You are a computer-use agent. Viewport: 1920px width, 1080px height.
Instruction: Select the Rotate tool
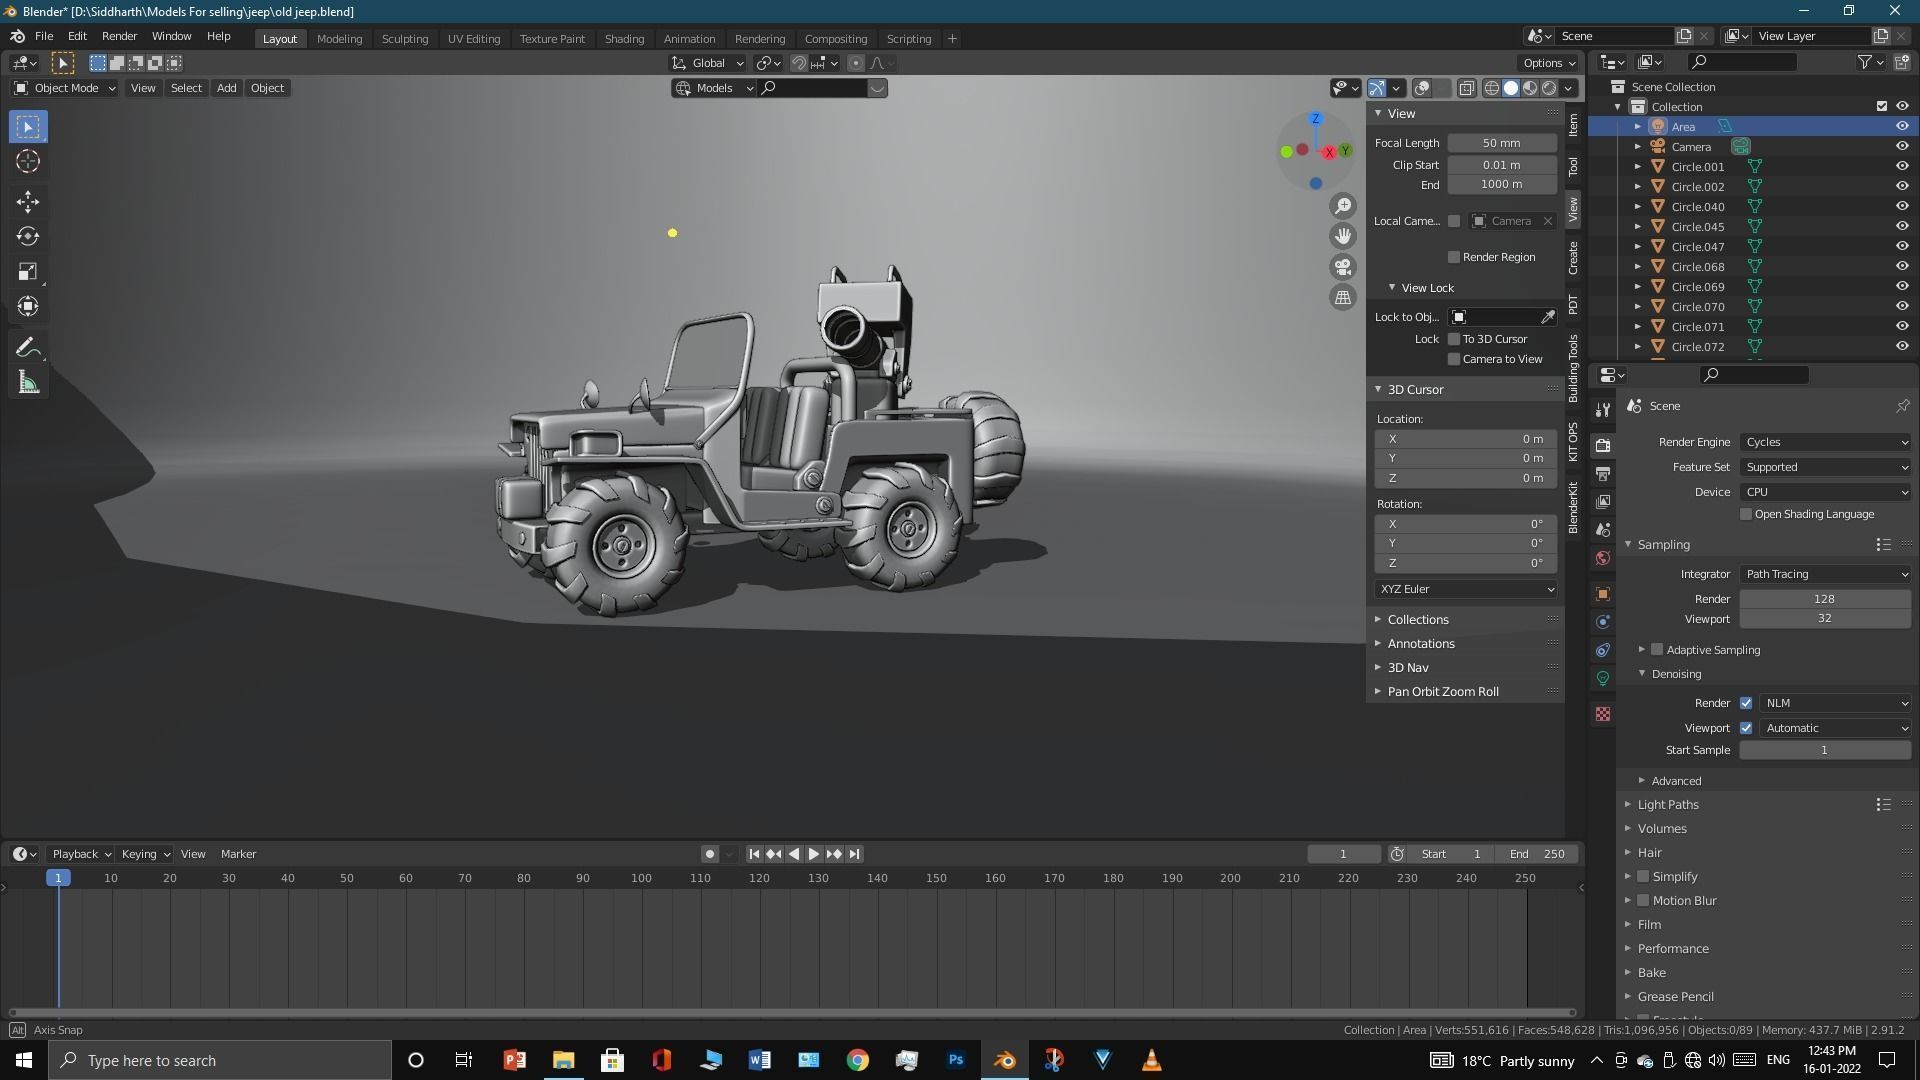pos(28,237)
